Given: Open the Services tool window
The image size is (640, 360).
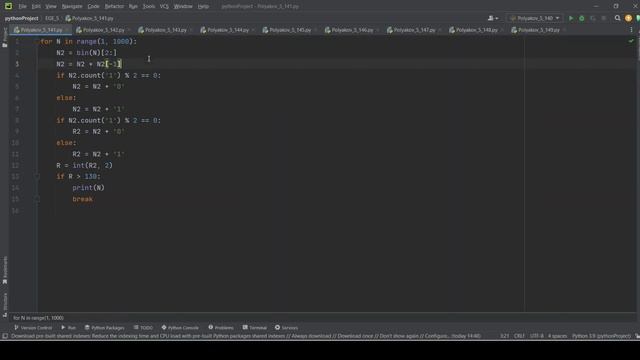Looking at the screenshot, I should click(x=287, y=328).
